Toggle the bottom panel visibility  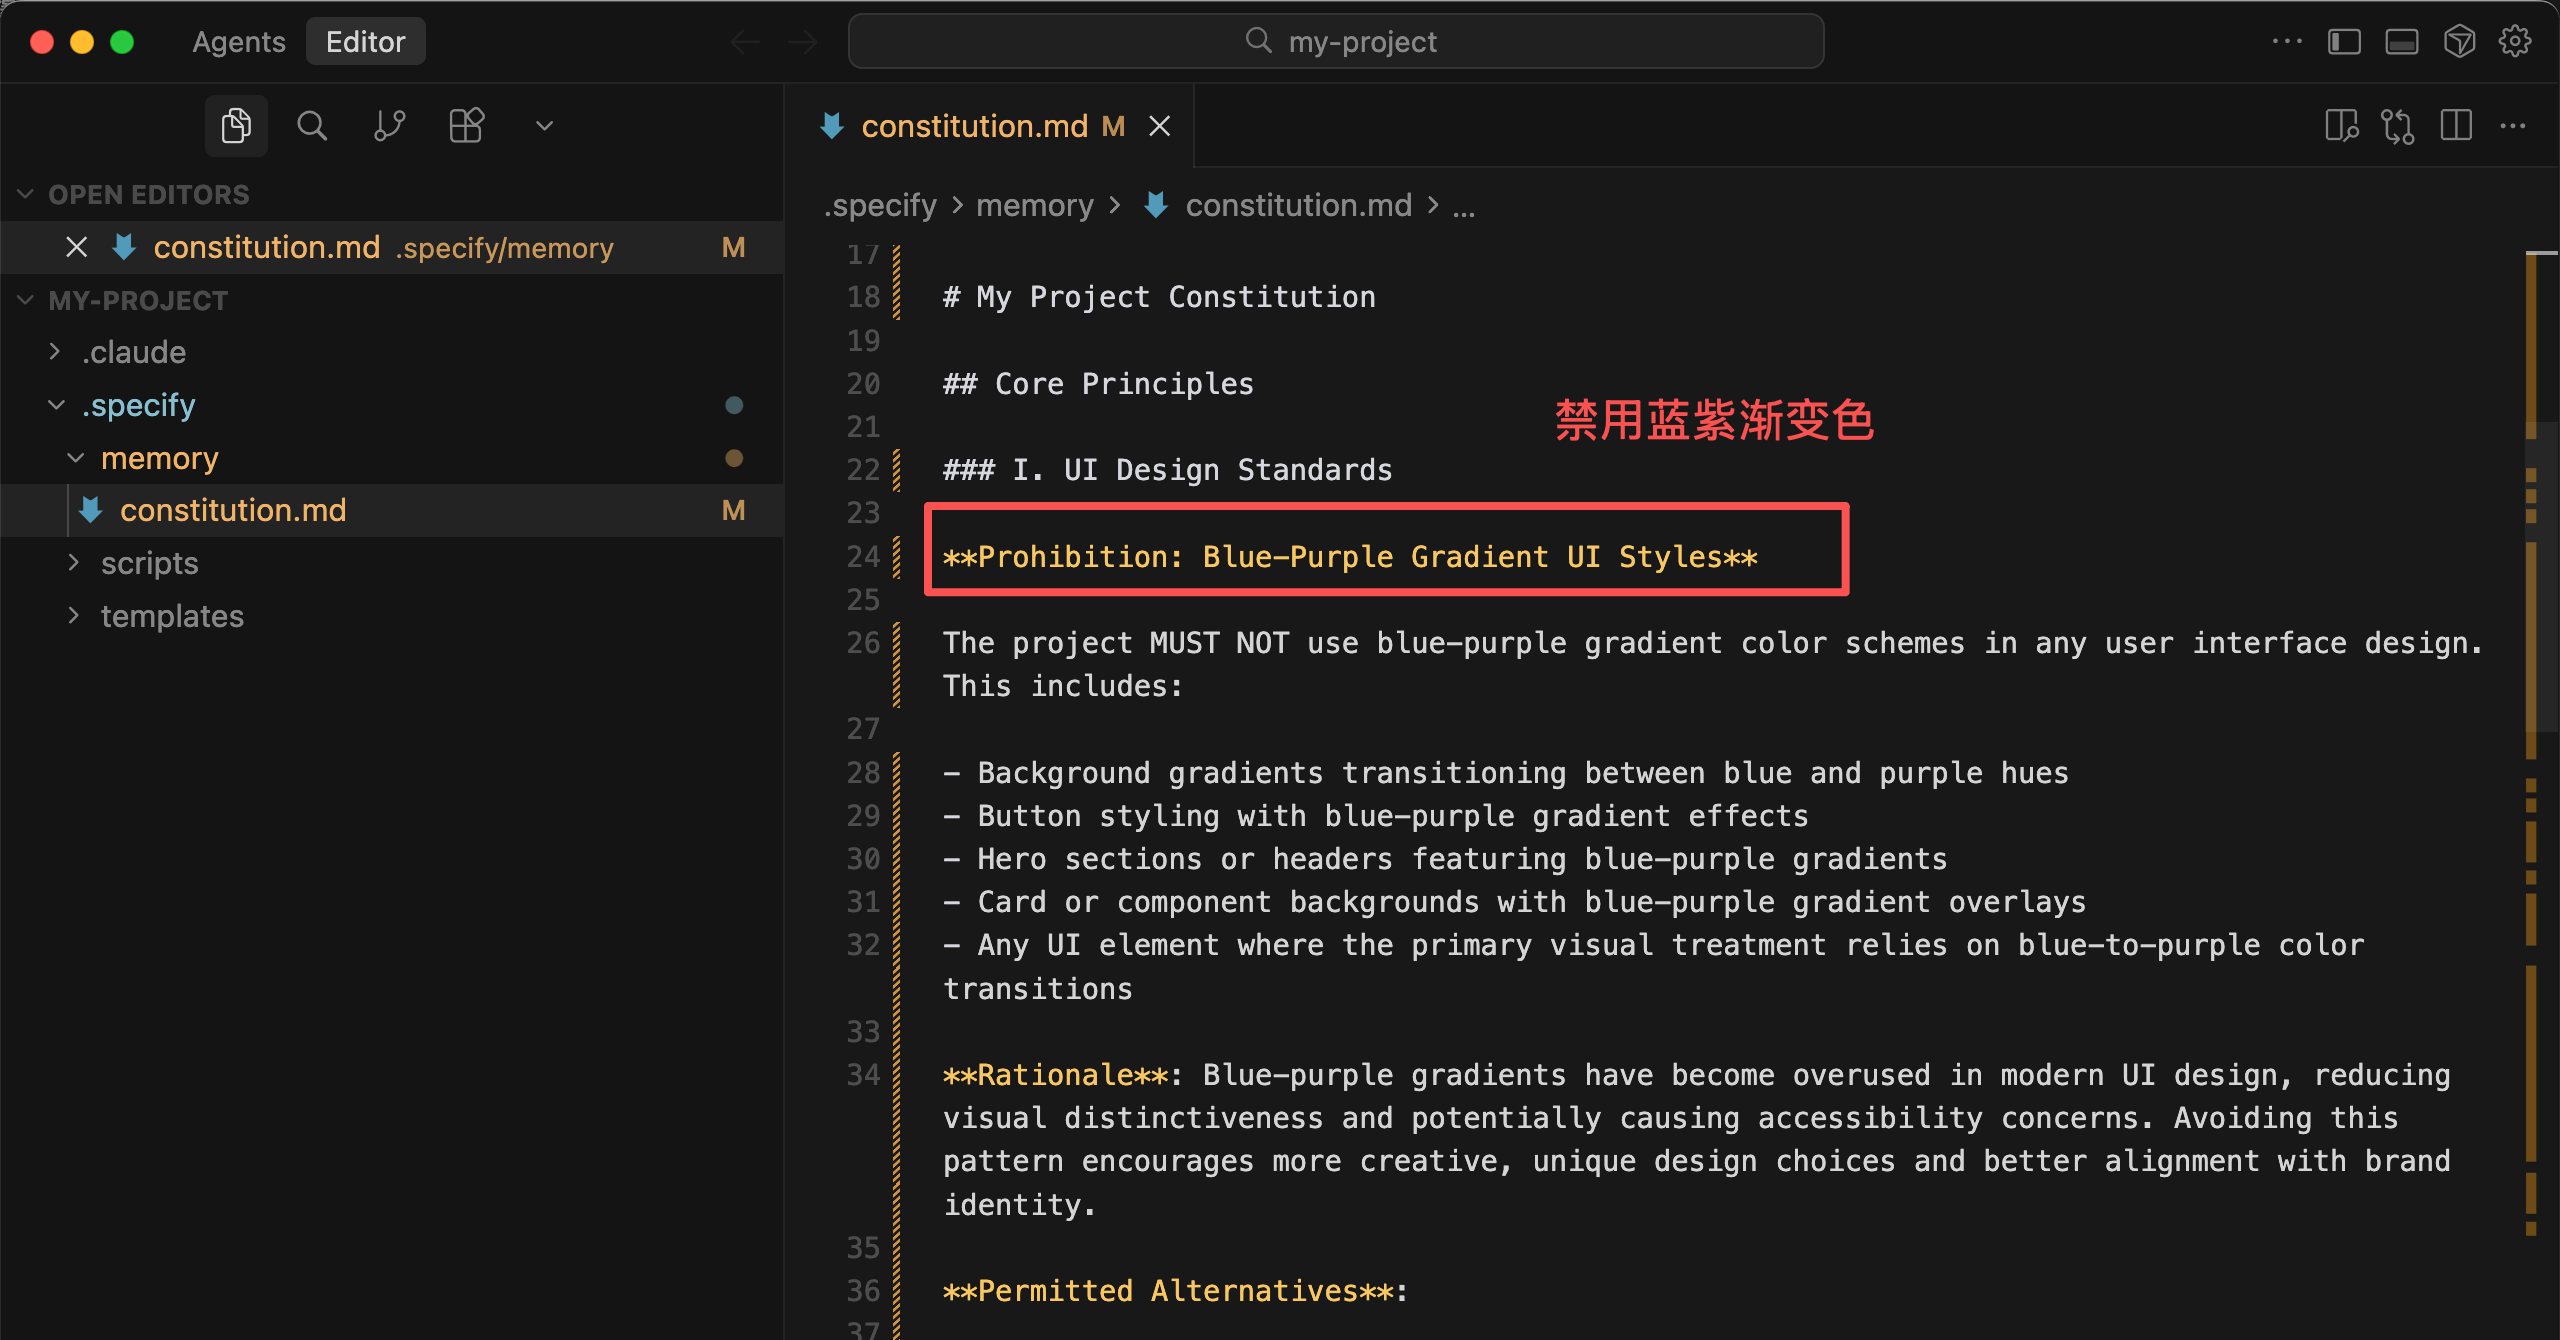coord(2401,42)
